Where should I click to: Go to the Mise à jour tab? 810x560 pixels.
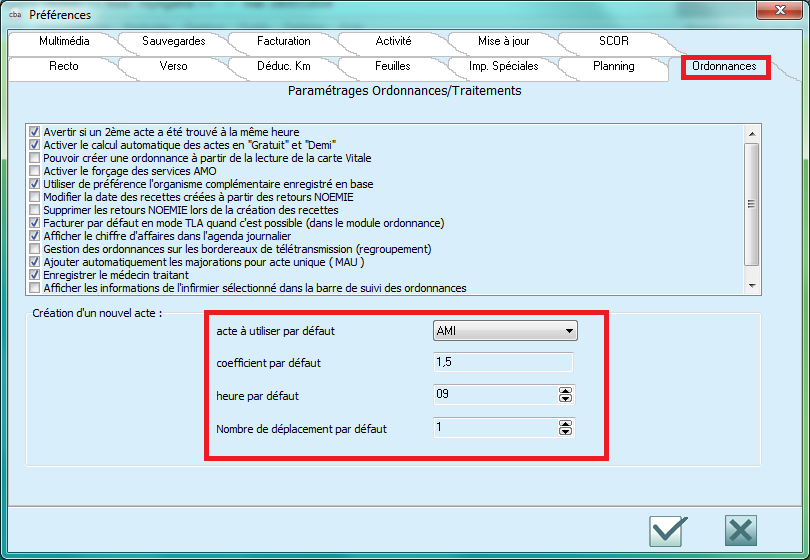[x=504, y=41]
